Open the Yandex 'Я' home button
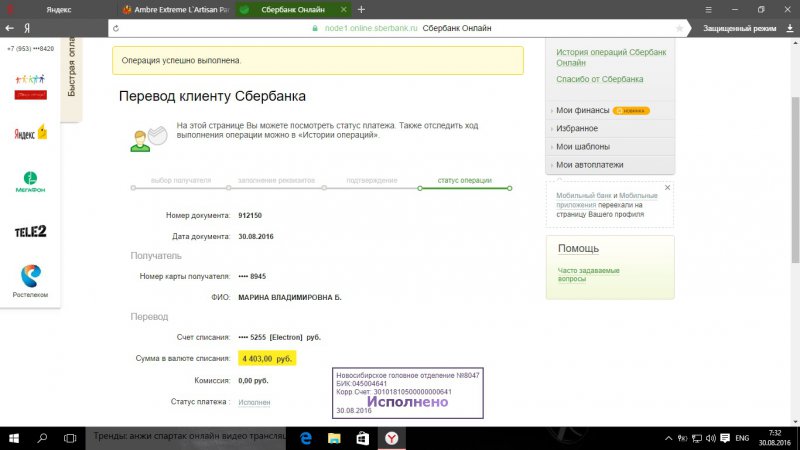 pos(27,28)
